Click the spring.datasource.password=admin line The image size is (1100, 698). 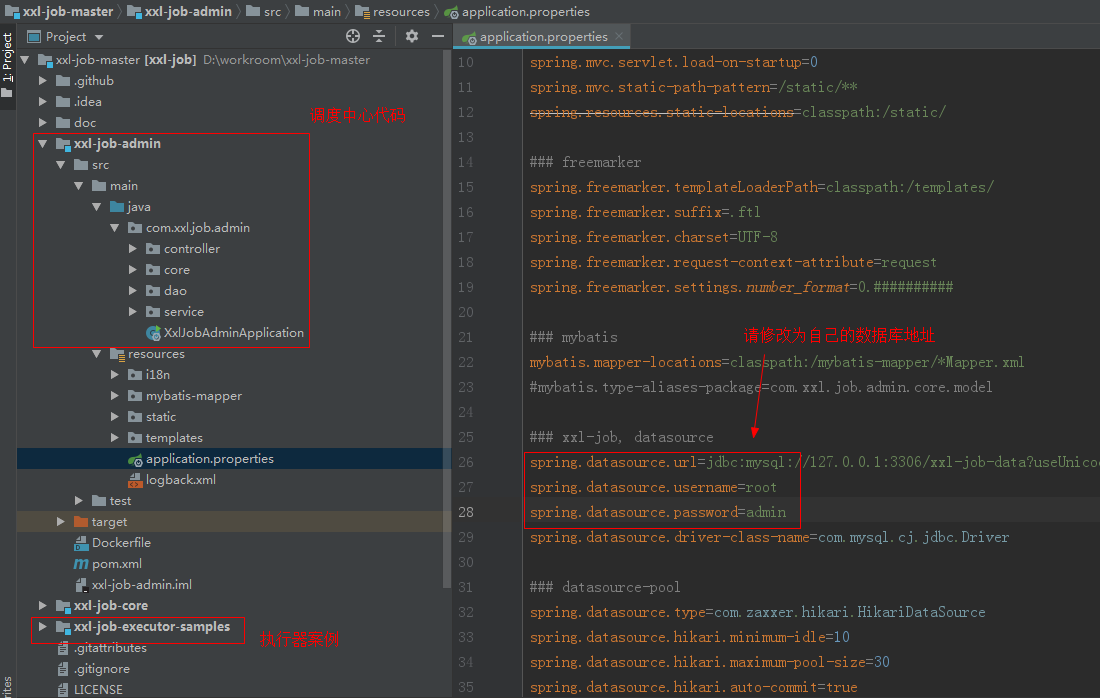click(x=658, y=513)
